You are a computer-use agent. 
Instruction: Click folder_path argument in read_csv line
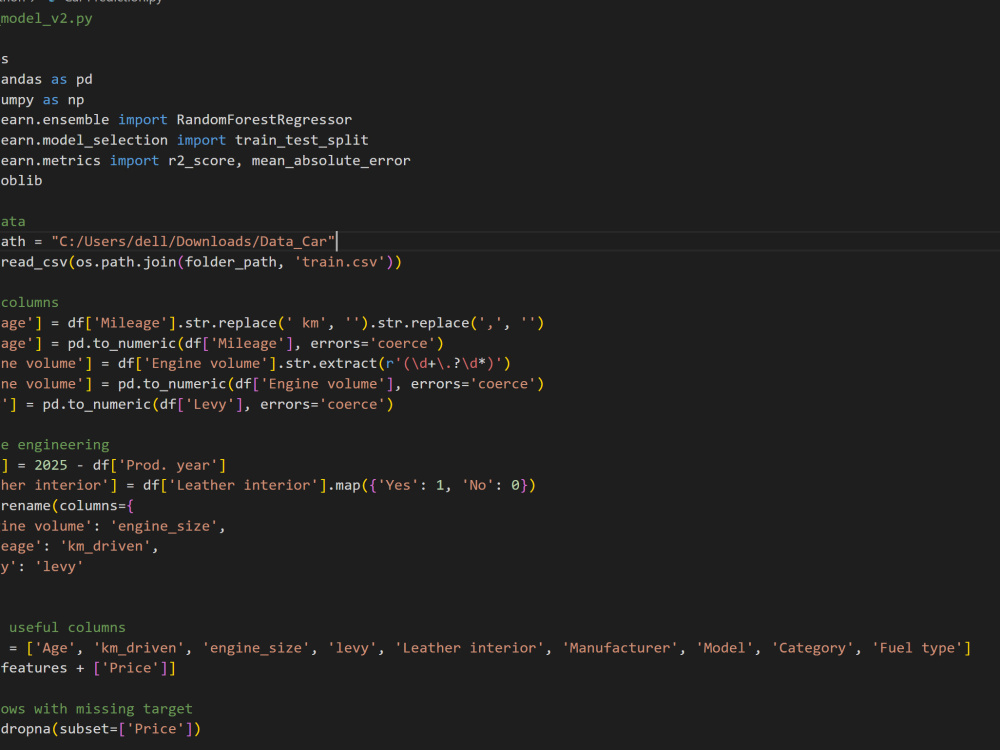coord(231,262)
